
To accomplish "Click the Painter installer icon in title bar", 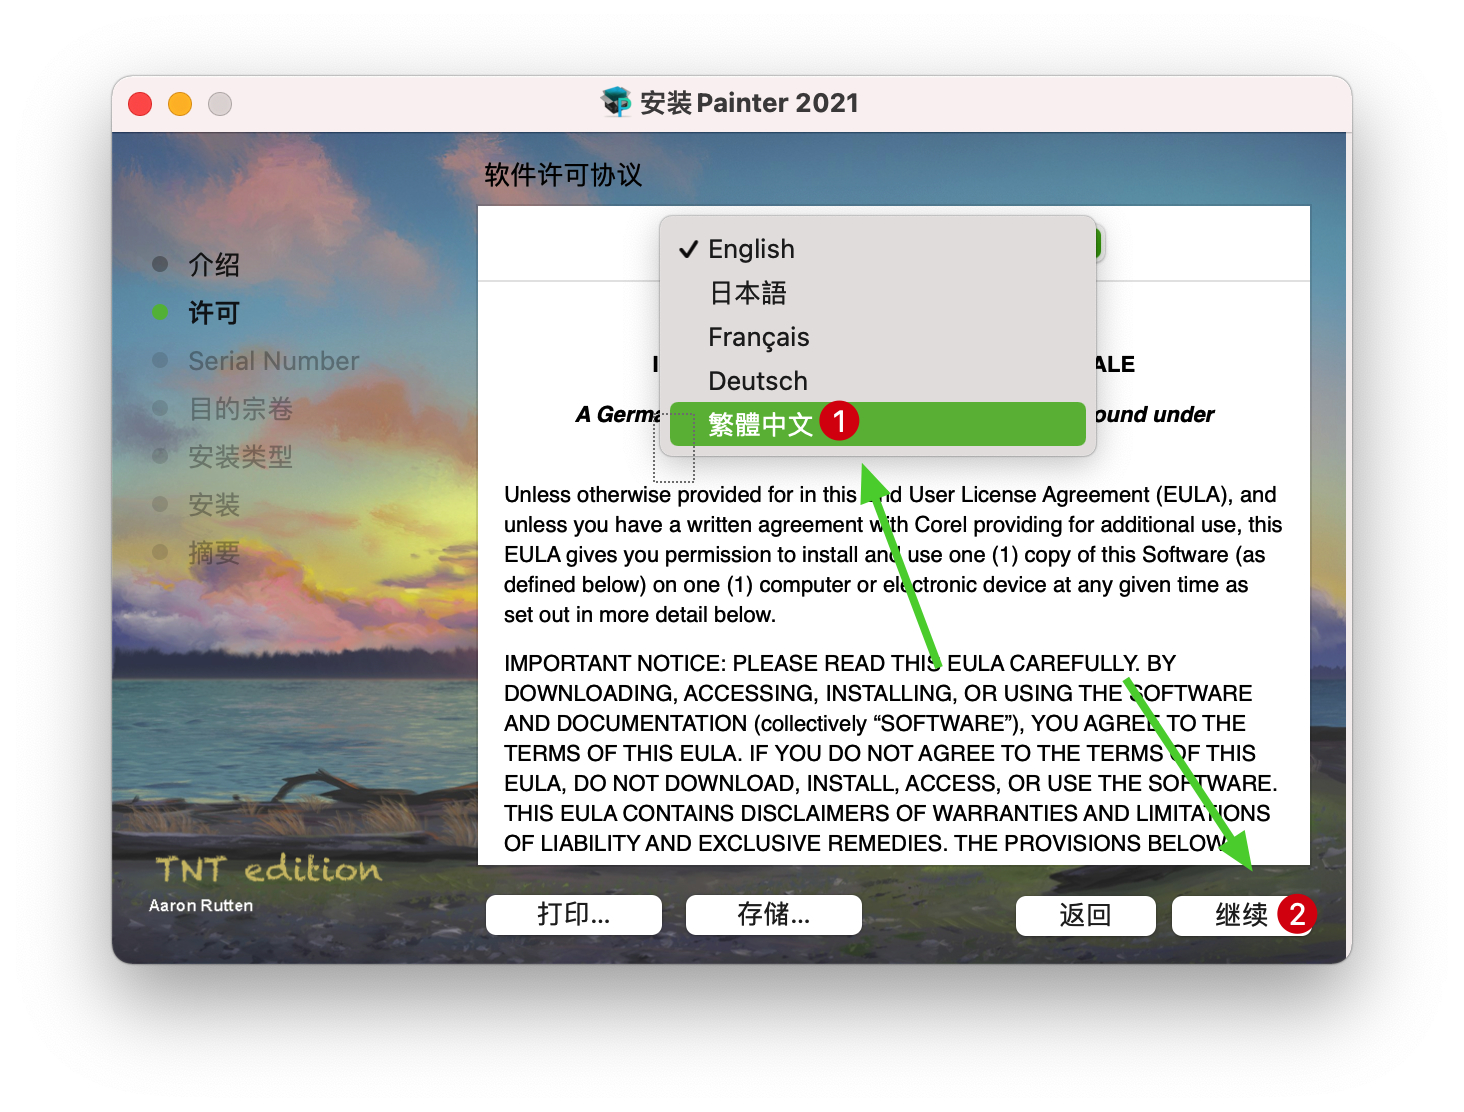I will tap(616, 102).
